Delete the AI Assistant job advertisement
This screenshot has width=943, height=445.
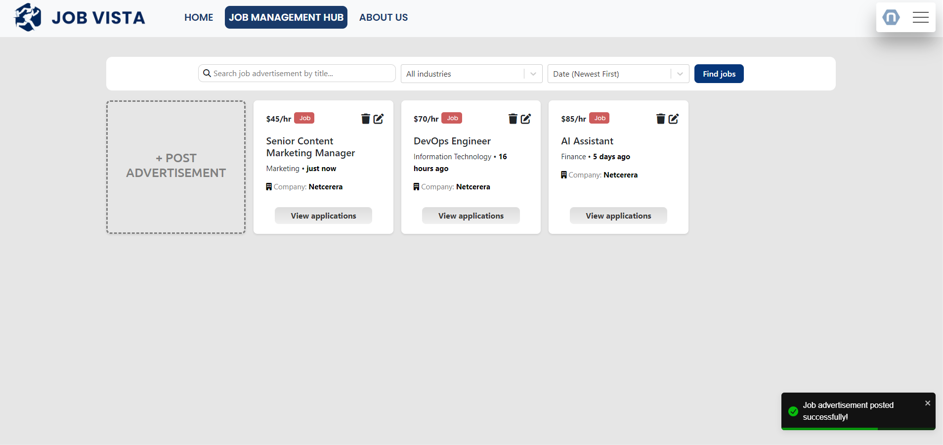pos(660,119)
